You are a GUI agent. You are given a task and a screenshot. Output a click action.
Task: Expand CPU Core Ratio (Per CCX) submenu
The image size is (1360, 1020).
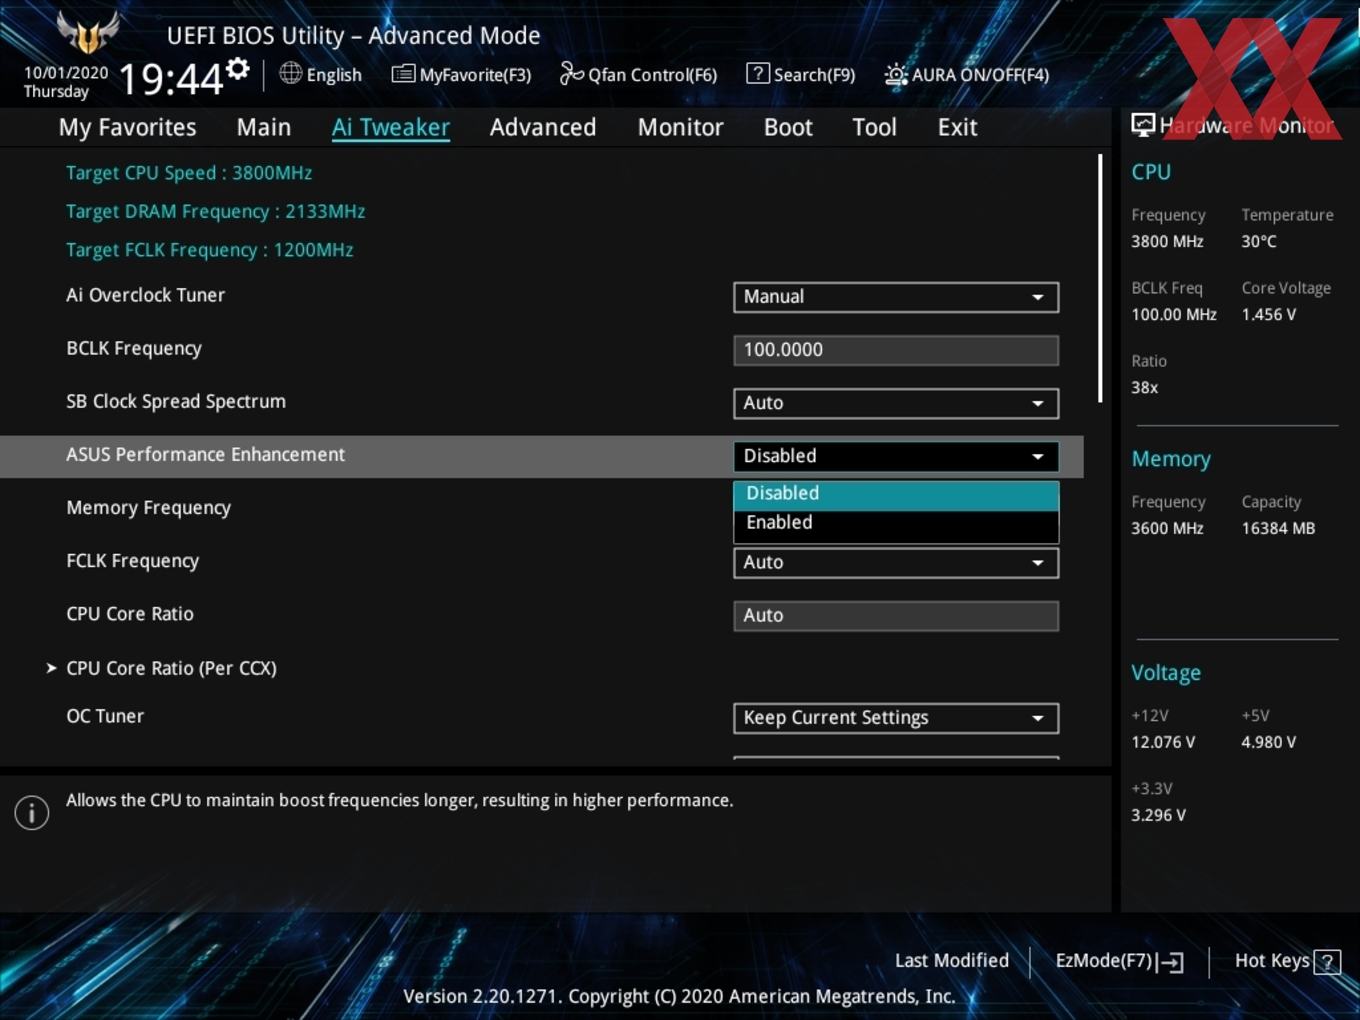171,668
